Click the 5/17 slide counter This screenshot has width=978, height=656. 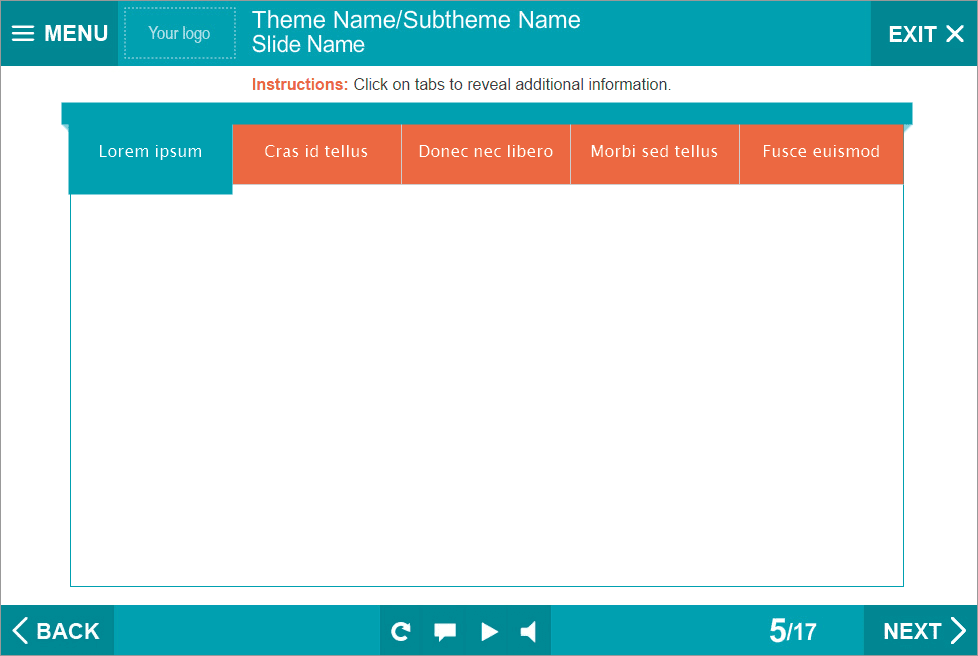(x=792, y=631)
